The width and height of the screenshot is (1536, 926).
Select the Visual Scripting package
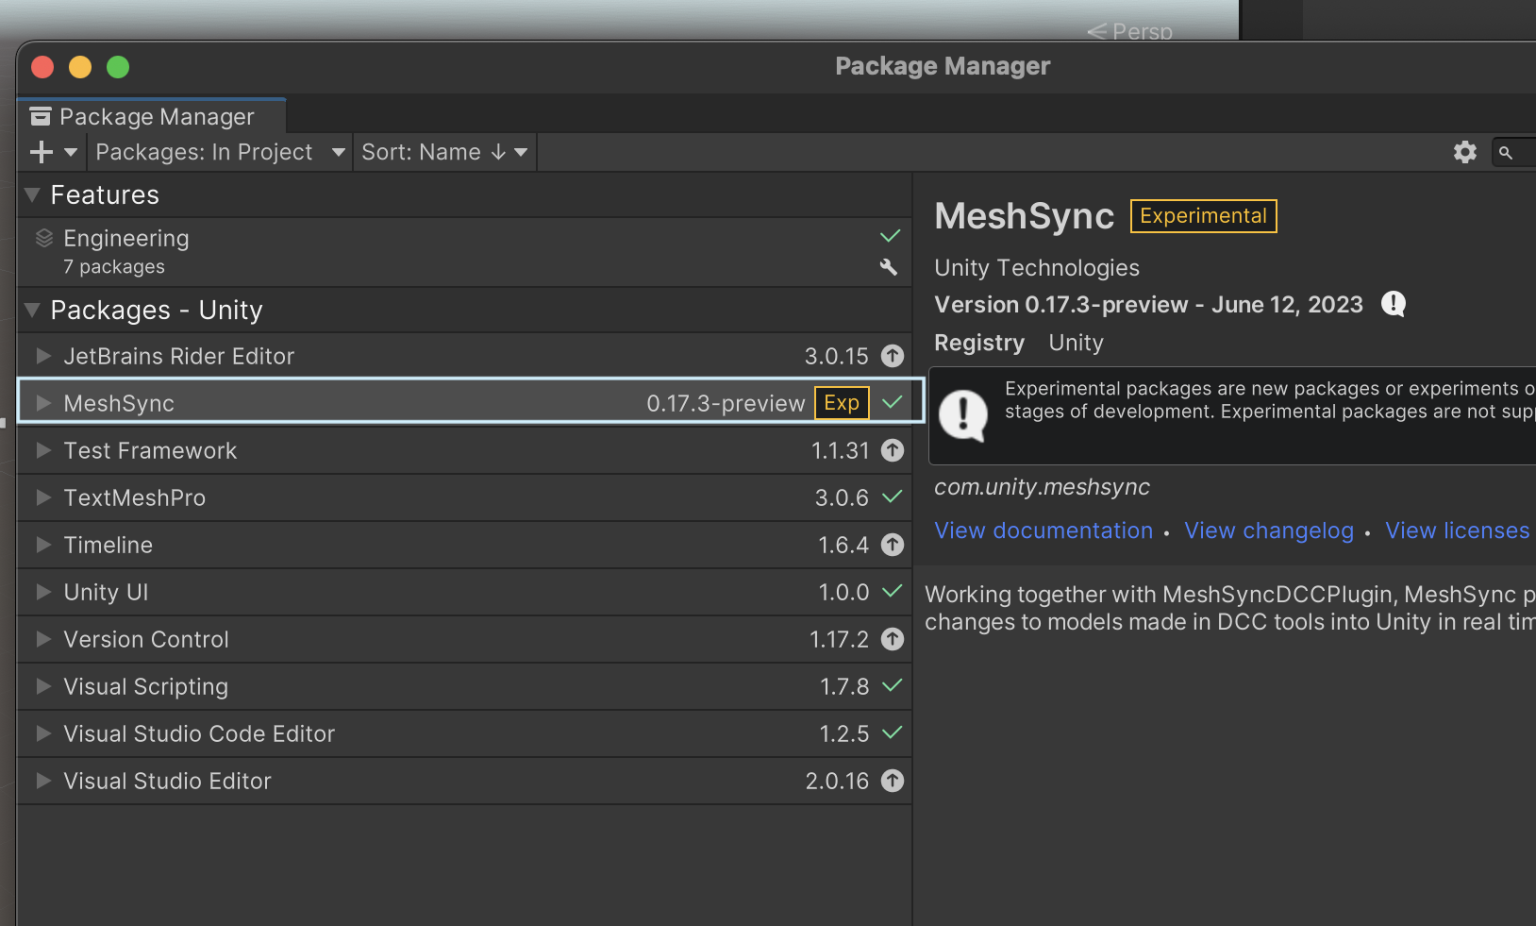pos(146,687)
